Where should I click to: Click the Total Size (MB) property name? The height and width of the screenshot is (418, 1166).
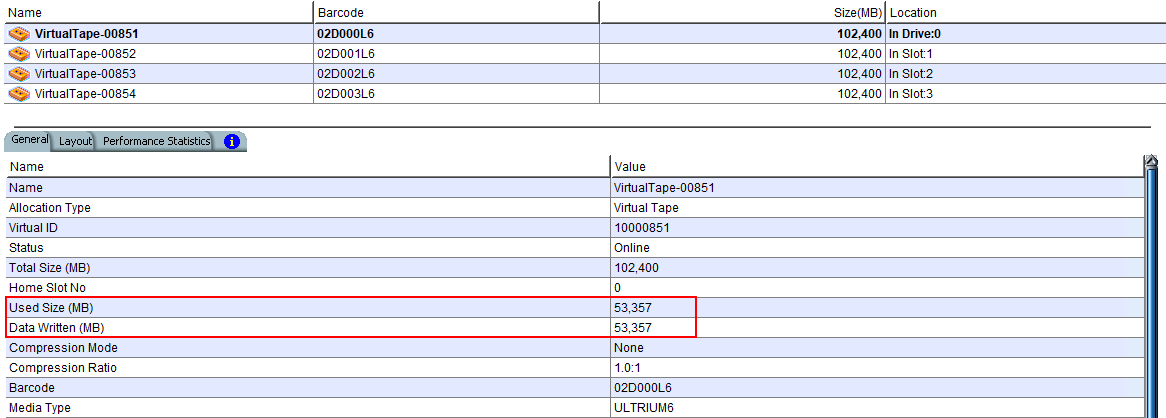(50, 268)
